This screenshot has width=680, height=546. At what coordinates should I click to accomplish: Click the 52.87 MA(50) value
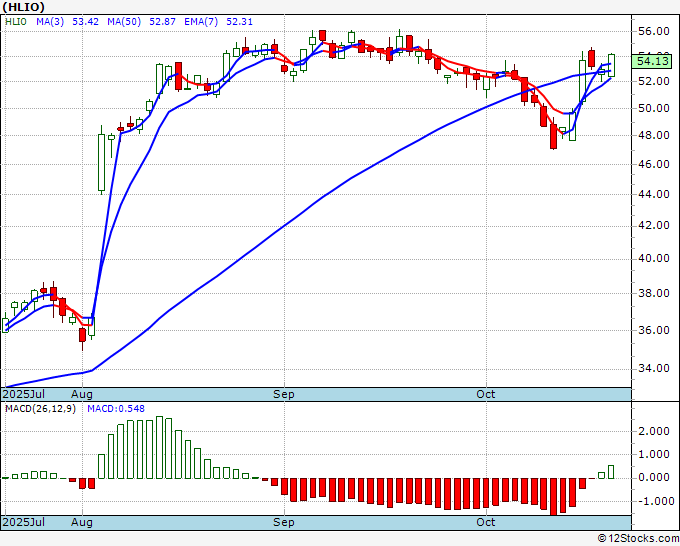[162, 22]
